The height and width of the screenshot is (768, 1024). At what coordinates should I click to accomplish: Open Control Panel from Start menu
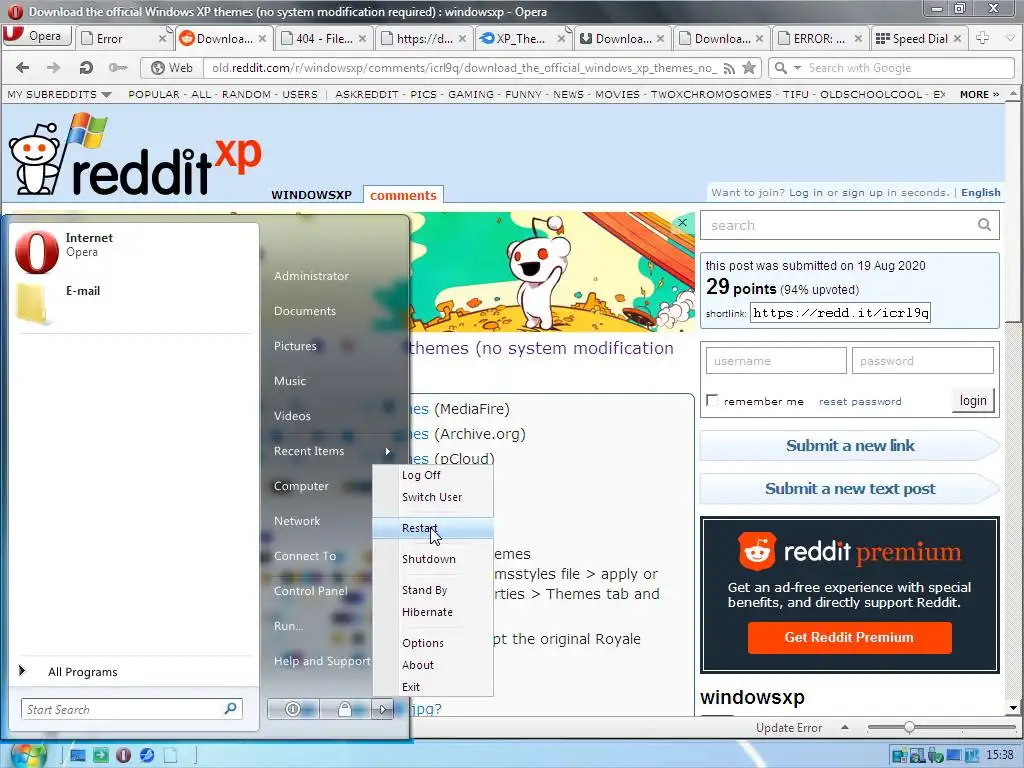(310, 590)
